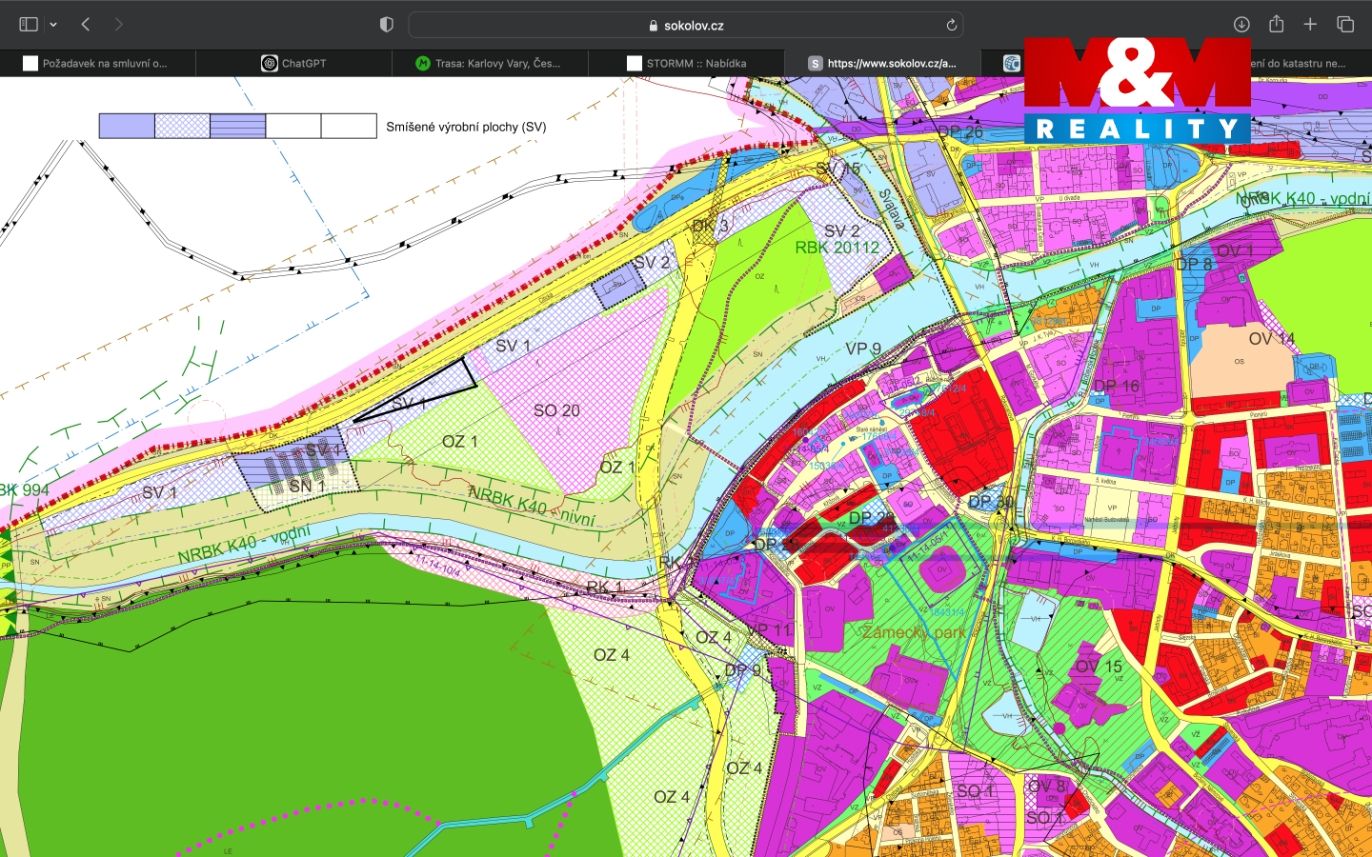Click the SN 1 map label
This screenshot has width=1372, height=857.
click(x=307, y=486)
